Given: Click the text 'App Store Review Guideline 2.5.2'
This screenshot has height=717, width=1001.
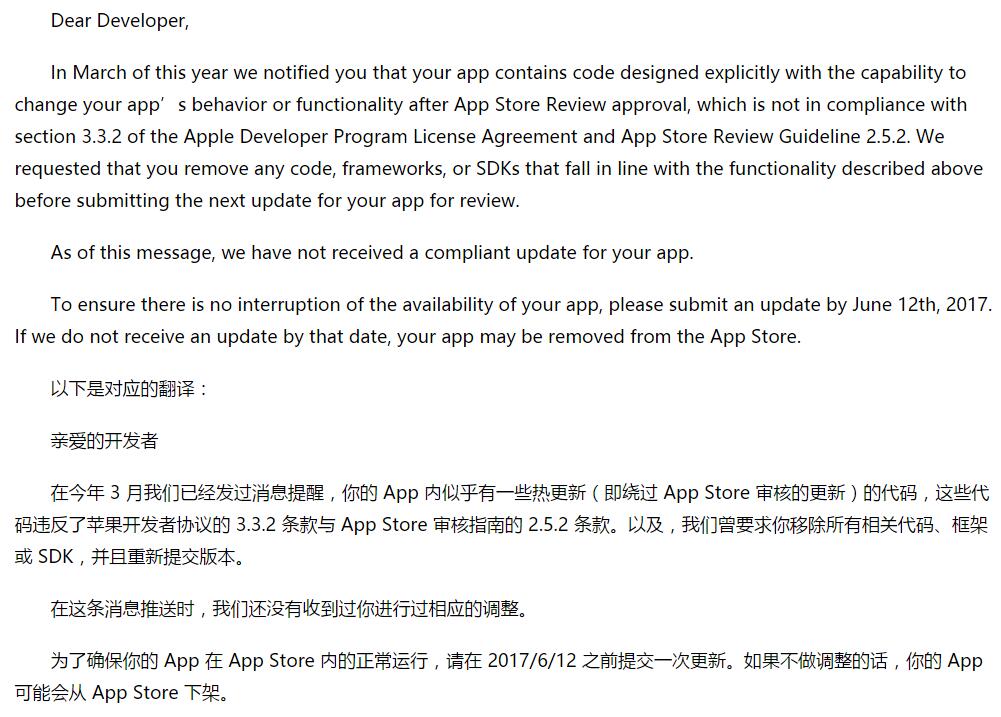Looking at the screenshot, I should 764,137.
